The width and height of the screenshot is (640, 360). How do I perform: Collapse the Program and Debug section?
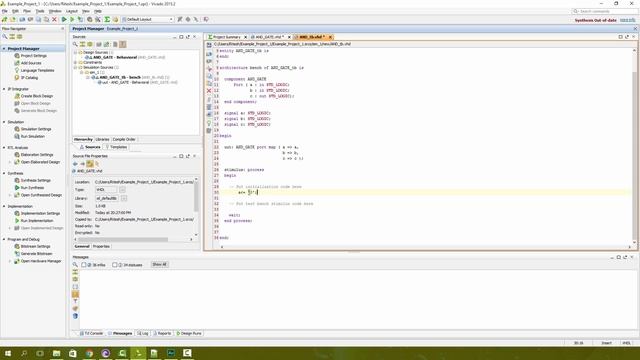4,240
